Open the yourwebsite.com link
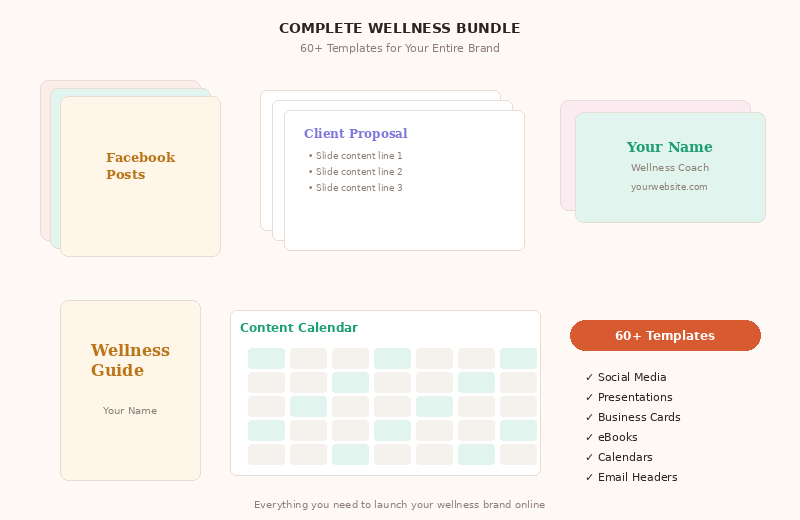The height and width of the screenshot is (520, 800). point(669,187)
